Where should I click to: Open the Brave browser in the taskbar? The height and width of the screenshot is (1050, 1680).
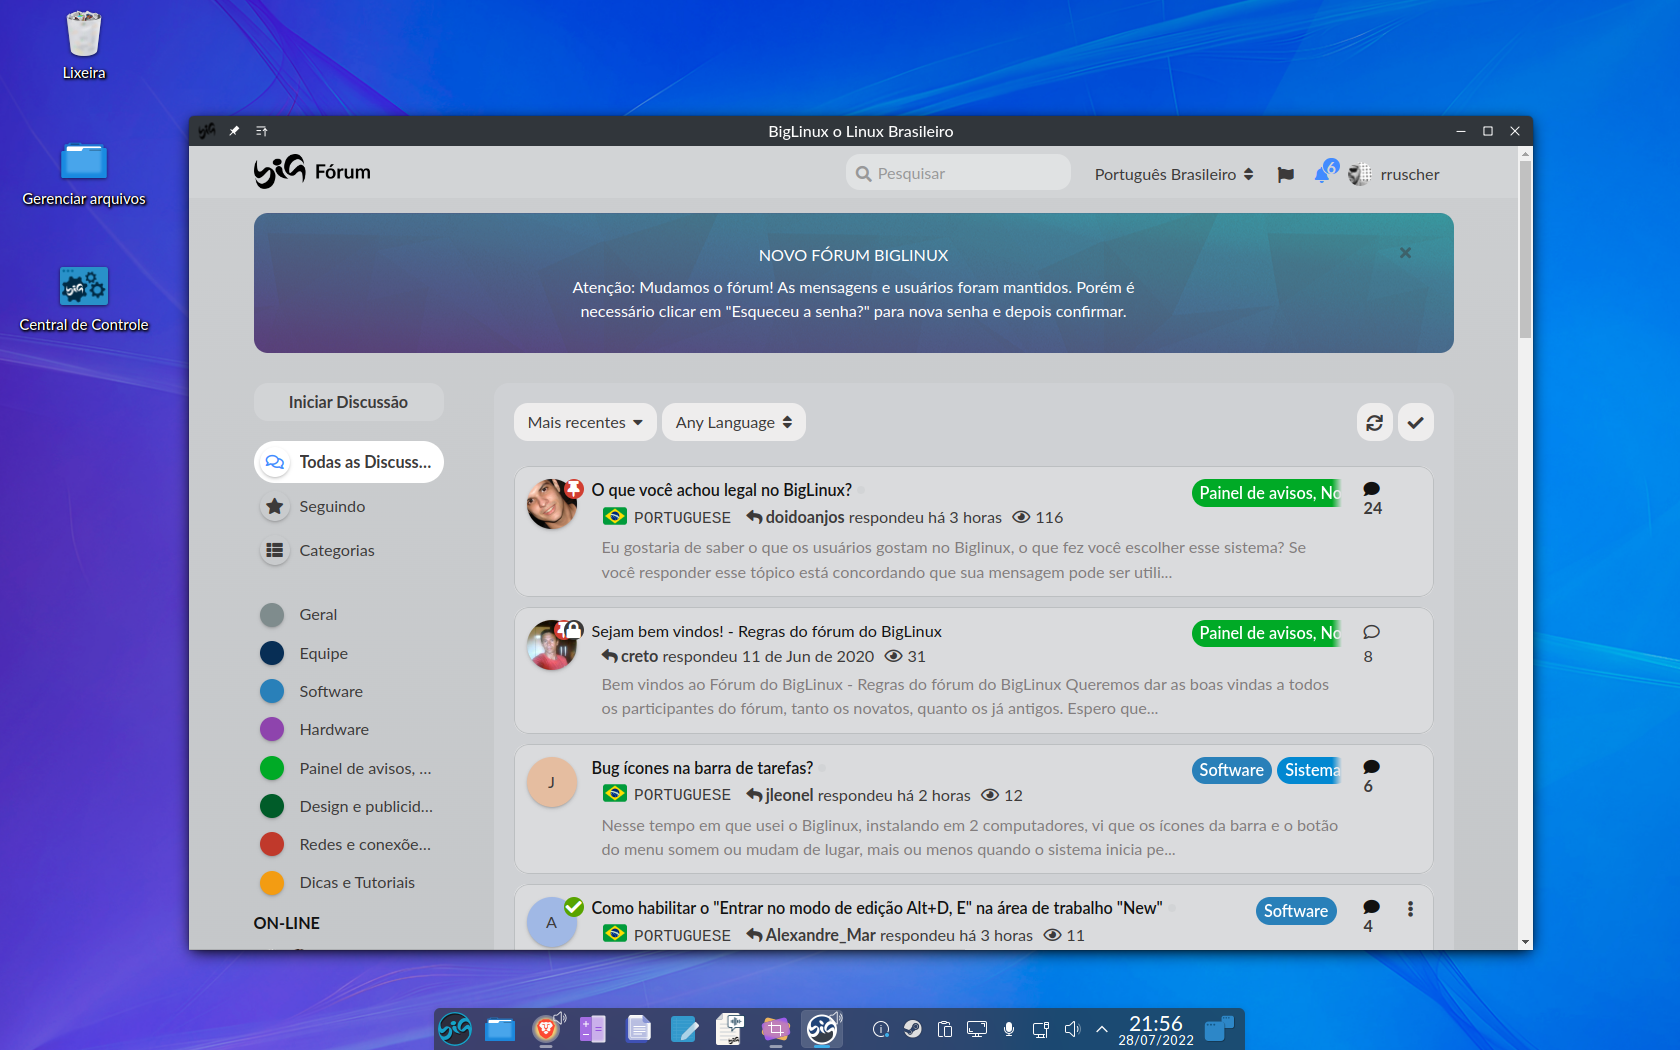pos(546,1028)
